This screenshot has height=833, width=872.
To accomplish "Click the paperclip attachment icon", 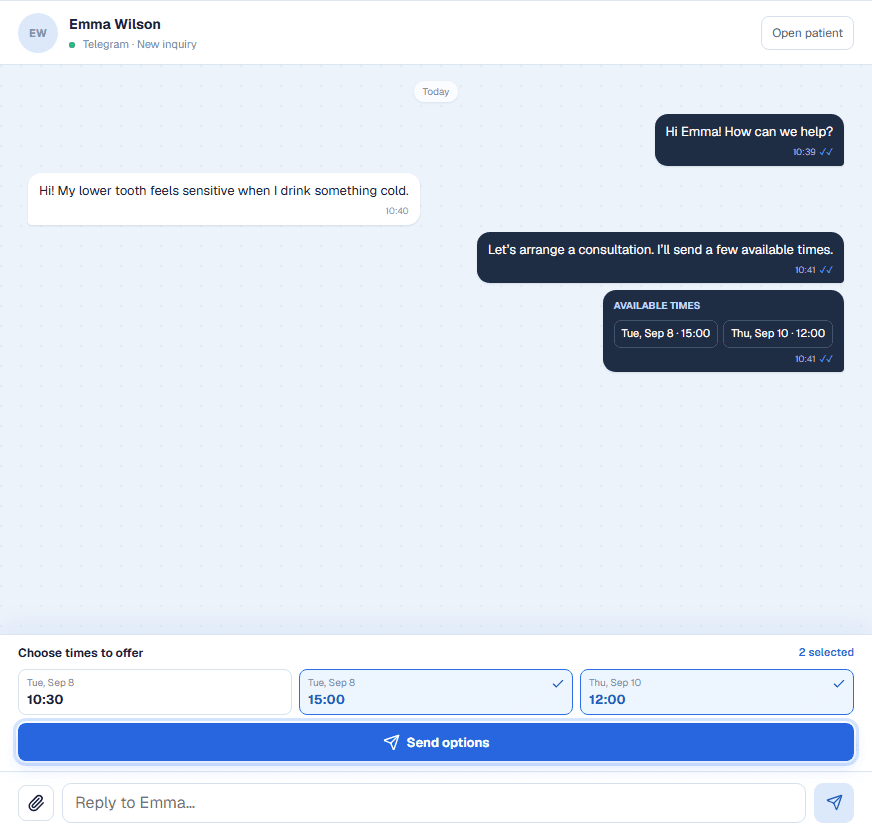I will coord(36,802).
